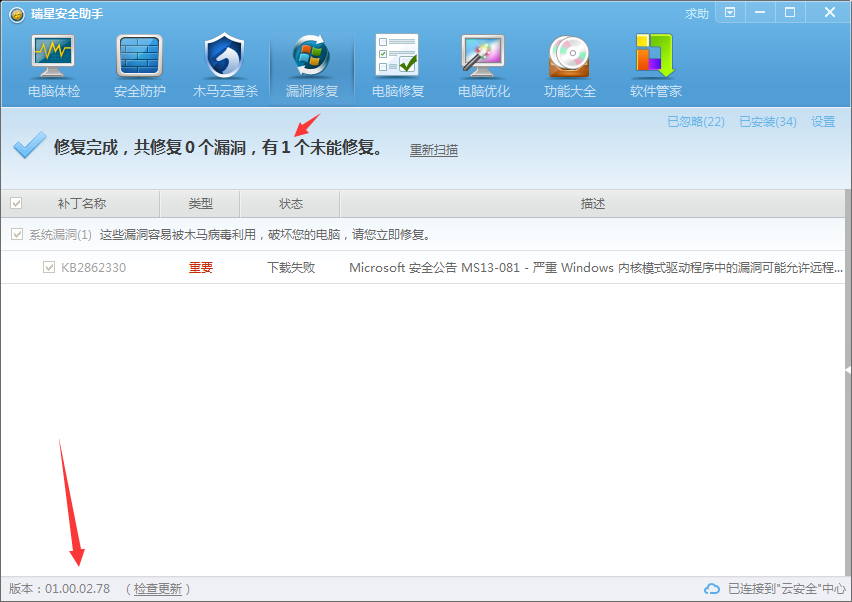
Task: Click the MS13-081 description text
Action: point(596,267)
